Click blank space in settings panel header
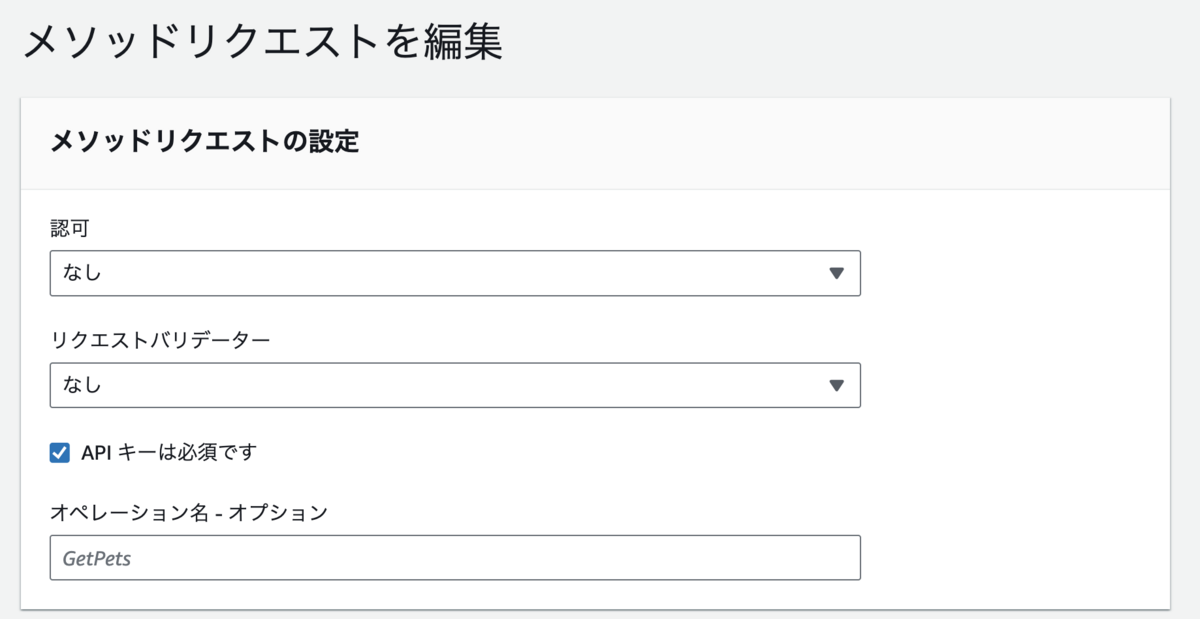The height and width of the screenshot is (619, 1200). [x=760, y=142]
